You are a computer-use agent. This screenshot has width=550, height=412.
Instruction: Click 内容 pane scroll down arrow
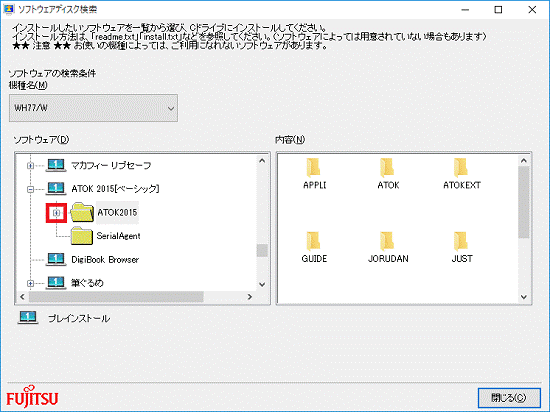pos(524,297)
